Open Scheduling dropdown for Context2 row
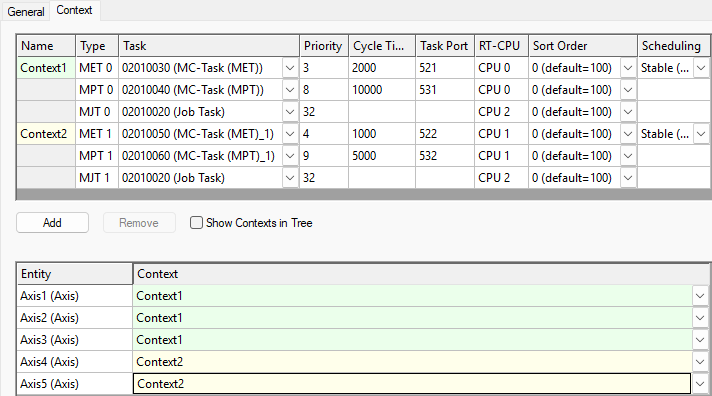712x396 pixels. click(702, 134)
